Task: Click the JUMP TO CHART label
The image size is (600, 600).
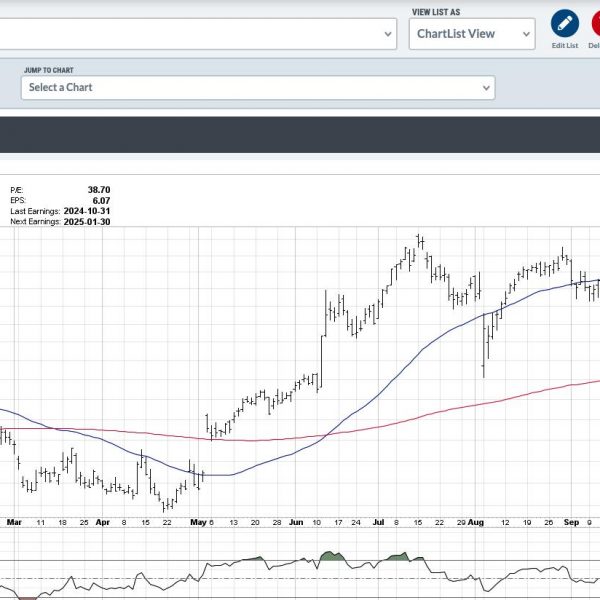Action: tap(49, 70)
